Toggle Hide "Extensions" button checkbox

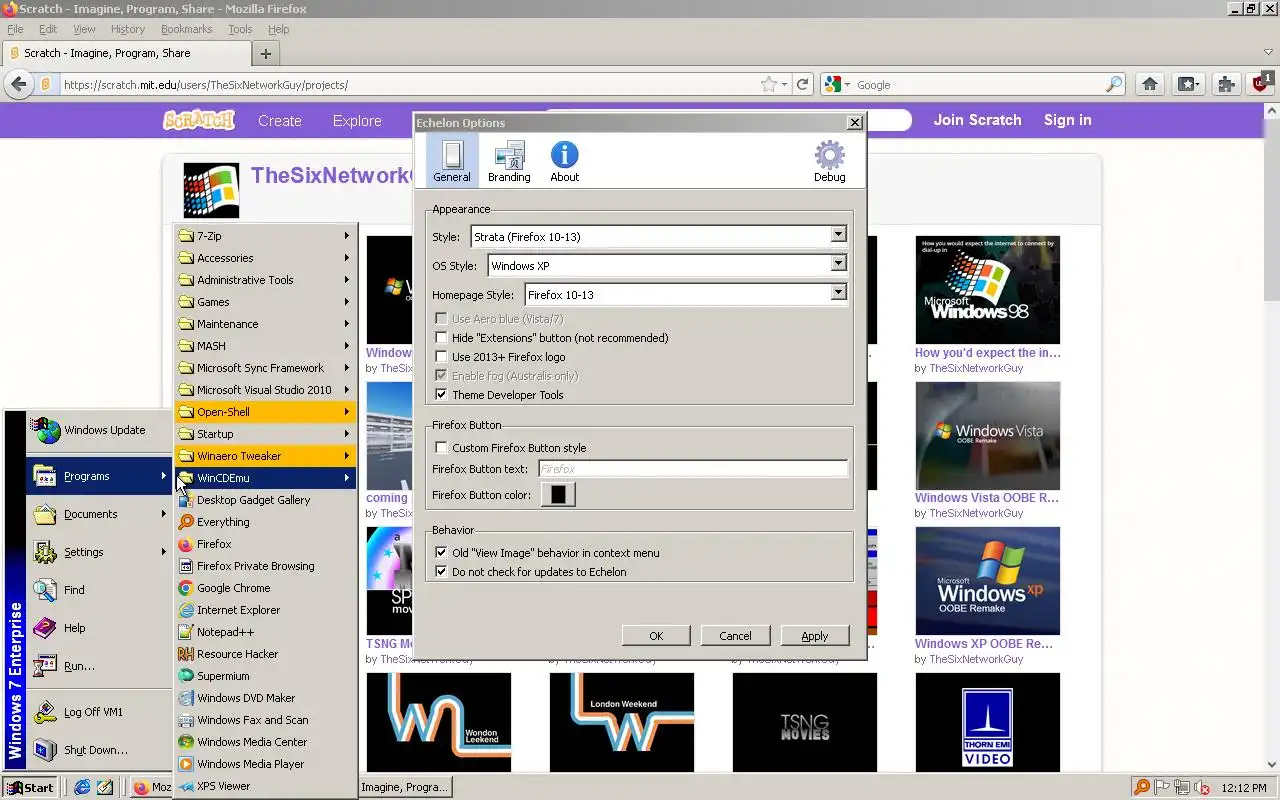click(x=441, y=338)
